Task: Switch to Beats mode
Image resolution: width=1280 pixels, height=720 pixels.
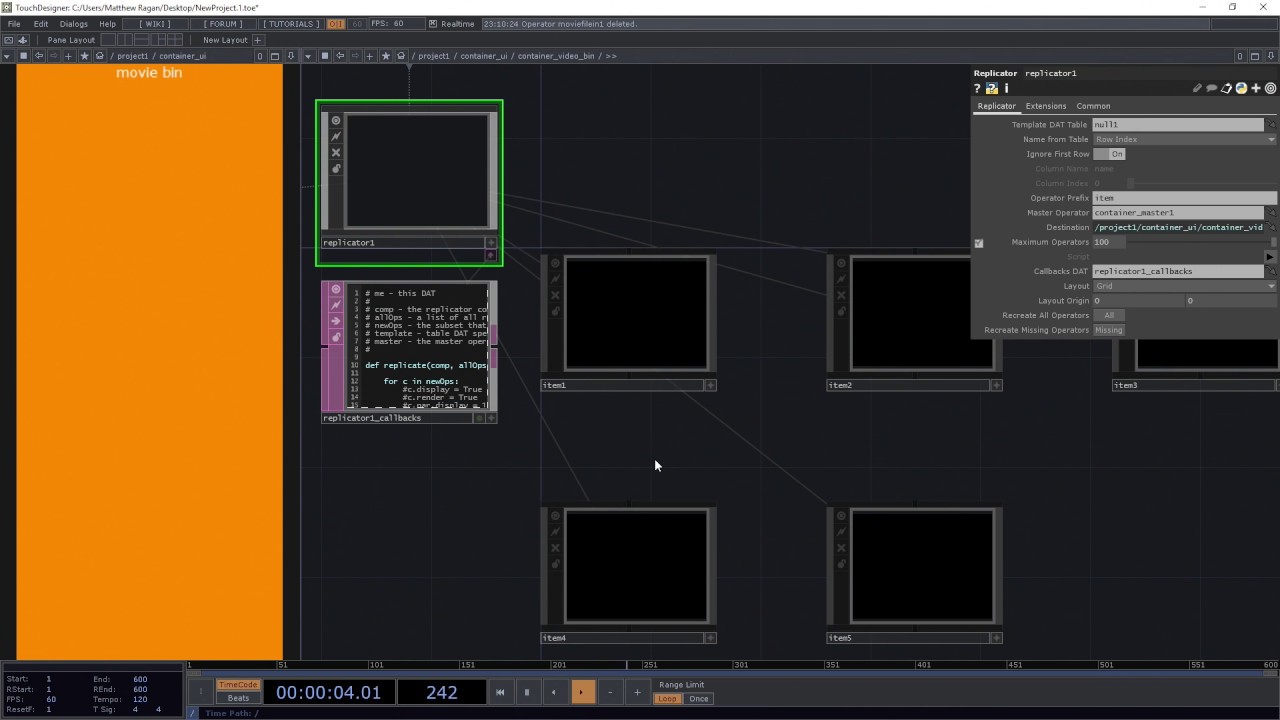Action: click(238, 698)
